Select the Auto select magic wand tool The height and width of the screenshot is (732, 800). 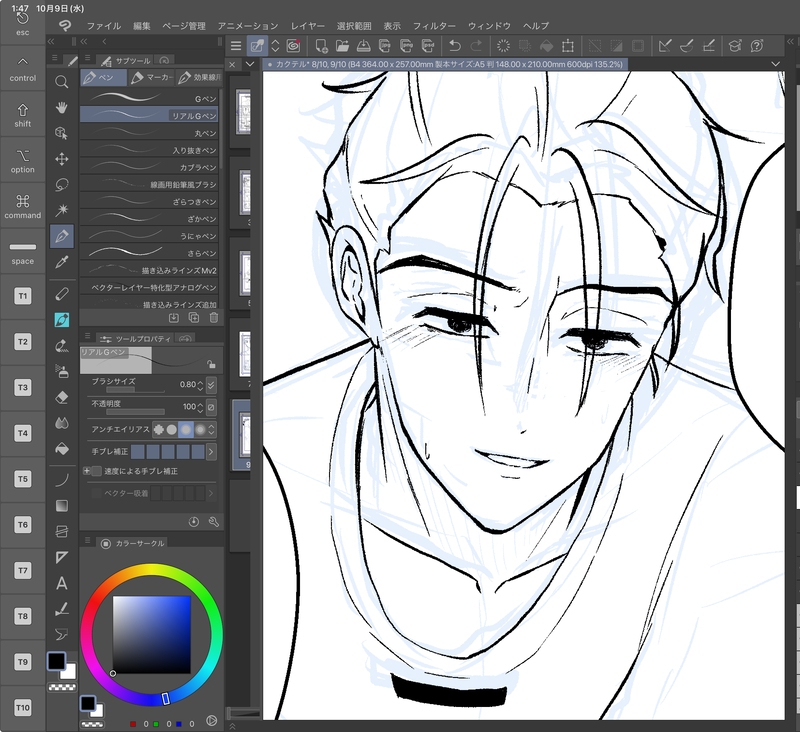[62, 210]
